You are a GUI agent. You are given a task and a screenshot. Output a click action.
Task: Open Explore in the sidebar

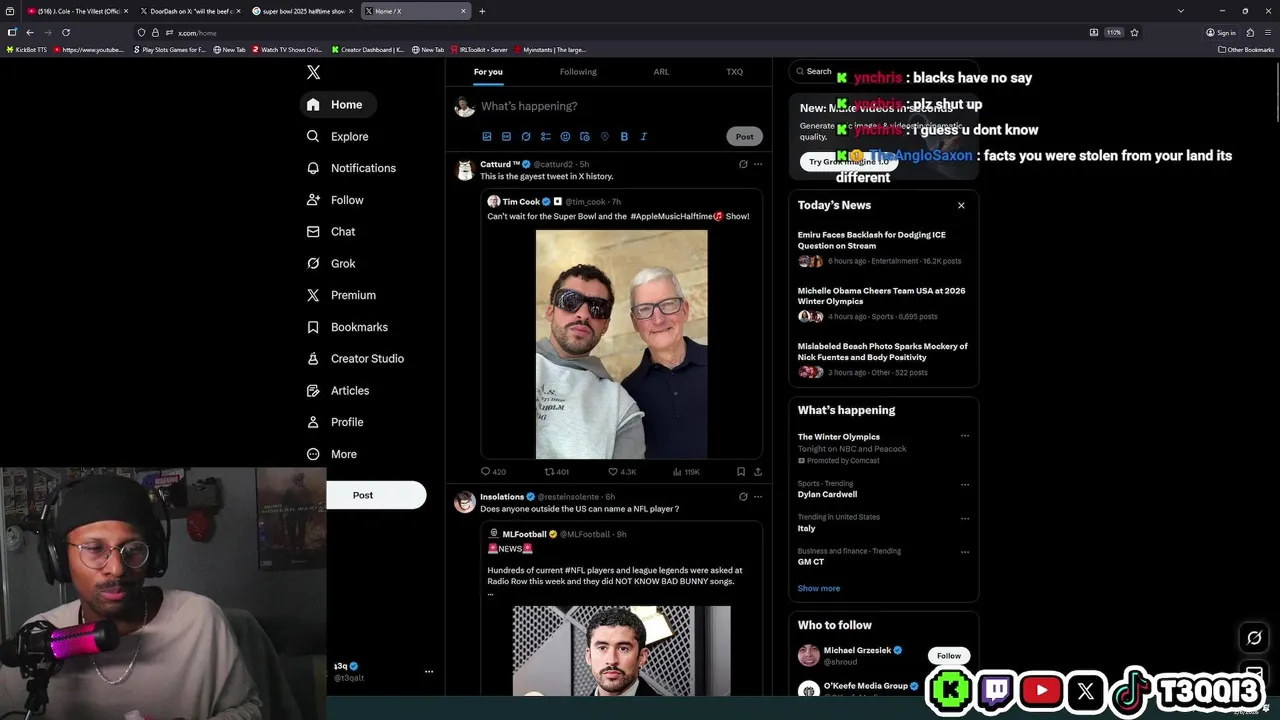(x=338, y=136)
